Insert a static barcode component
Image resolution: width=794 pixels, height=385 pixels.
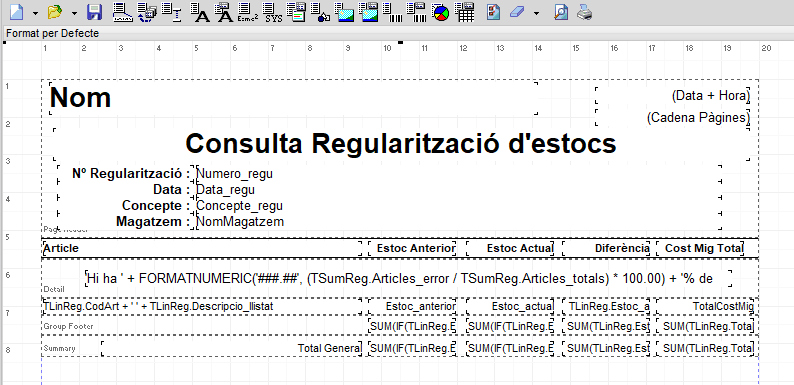pos(393,12)
